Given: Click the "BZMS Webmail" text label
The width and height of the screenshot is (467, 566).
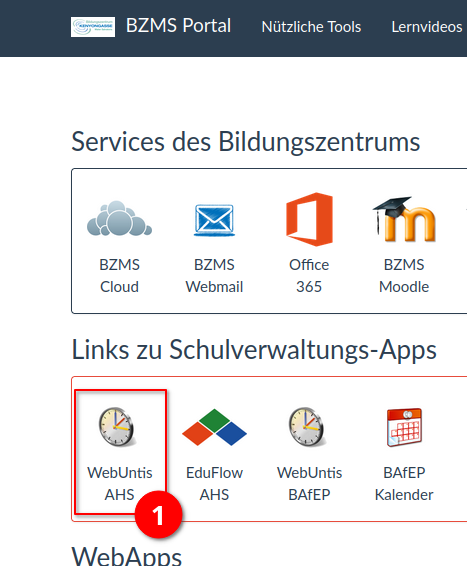Looking at the screenshot, I should pyautogui.click(x=214, y=276).
